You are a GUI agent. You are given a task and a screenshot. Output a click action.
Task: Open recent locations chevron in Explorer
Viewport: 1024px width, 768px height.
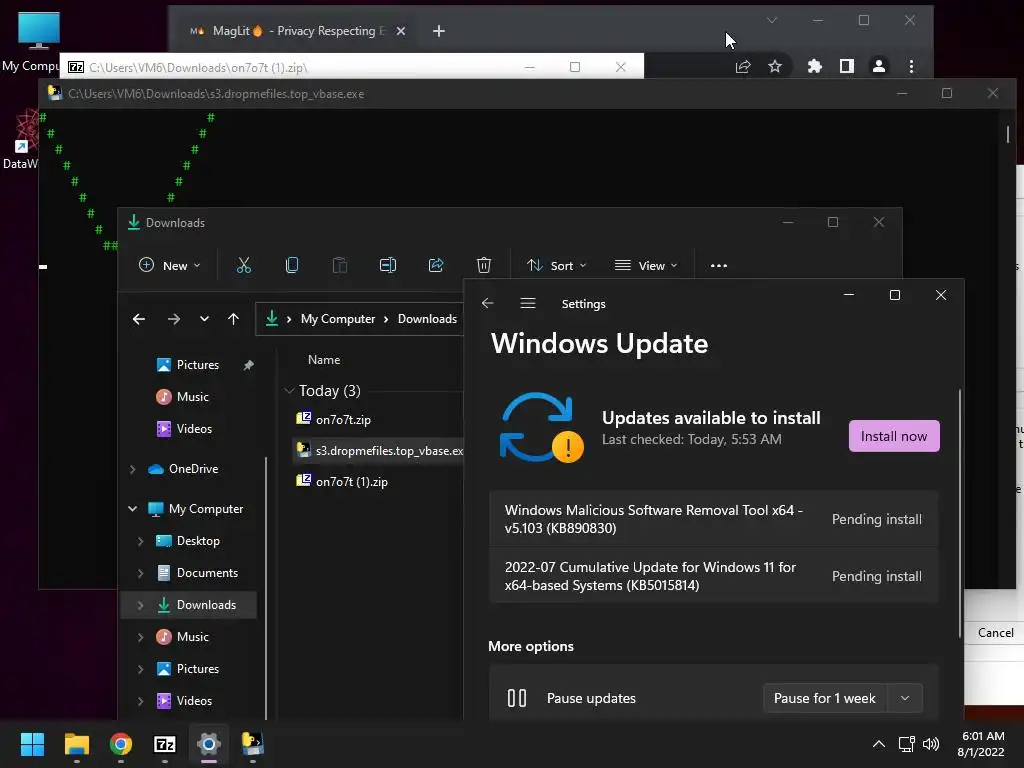pos(204,319)
